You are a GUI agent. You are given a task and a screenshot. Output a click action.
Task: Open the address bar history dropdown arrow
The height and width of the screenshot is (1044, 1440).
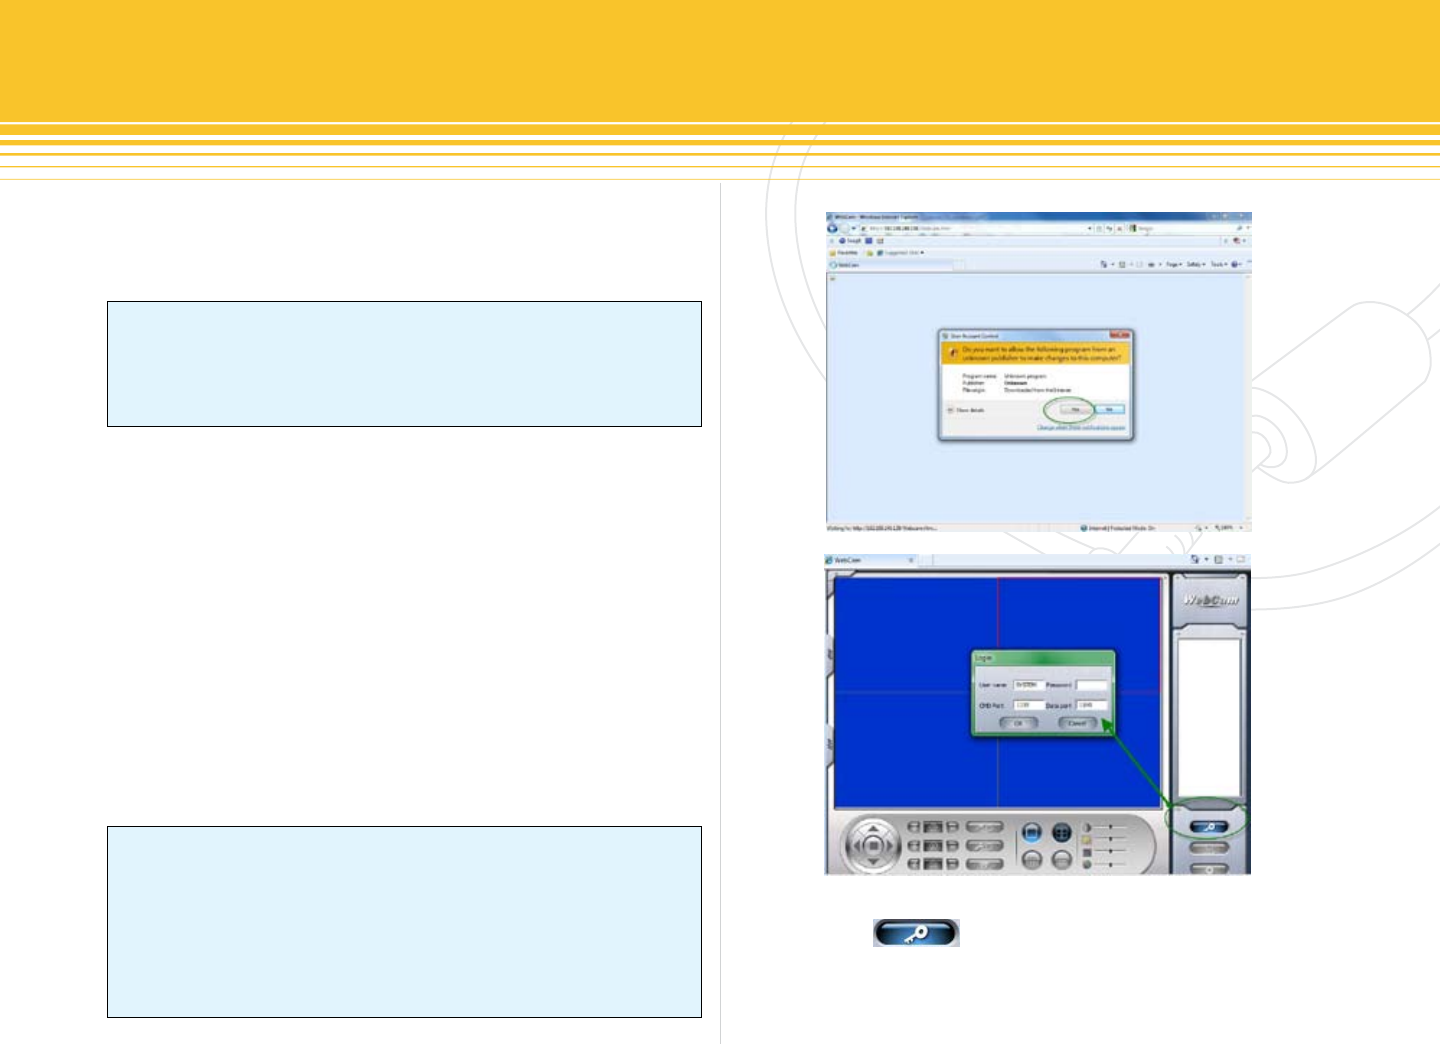1090,228
